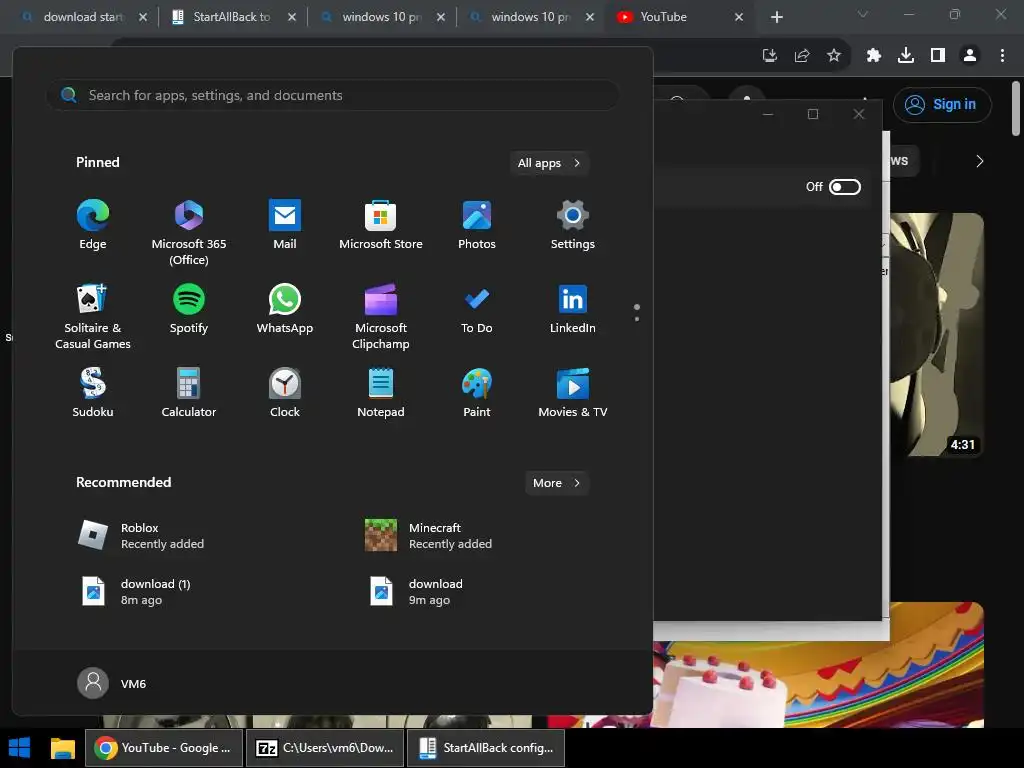Screen dimensions: 1024x768
Task: Launch WhatsApp
Action: [x=285, y=309]
